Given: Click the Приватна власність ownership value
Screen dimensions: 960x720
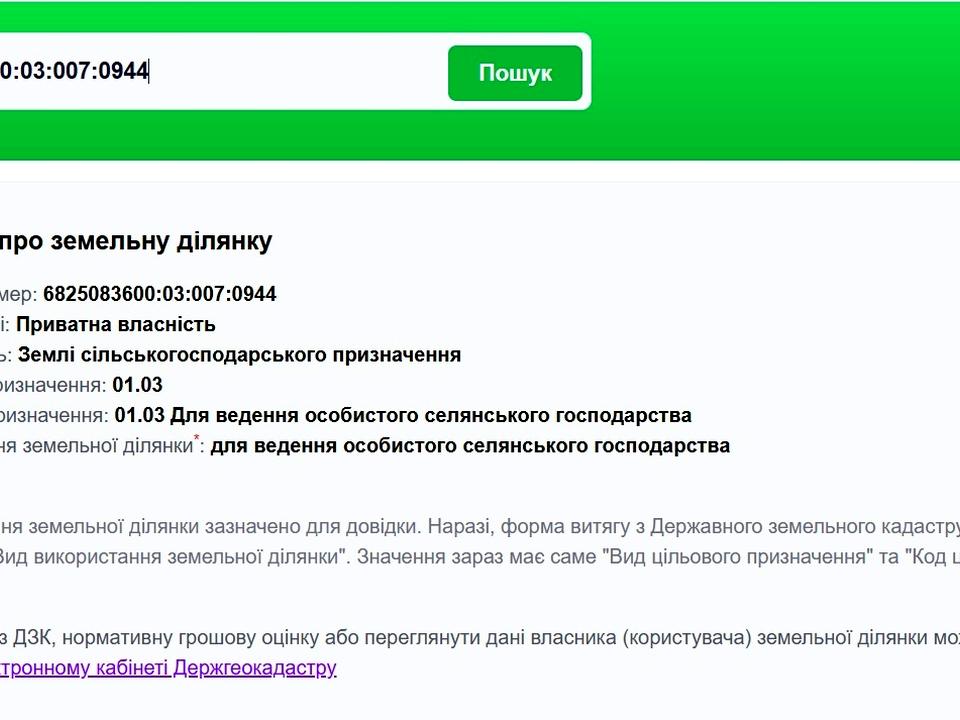Looking at the screenshot, I should [115, 324].
